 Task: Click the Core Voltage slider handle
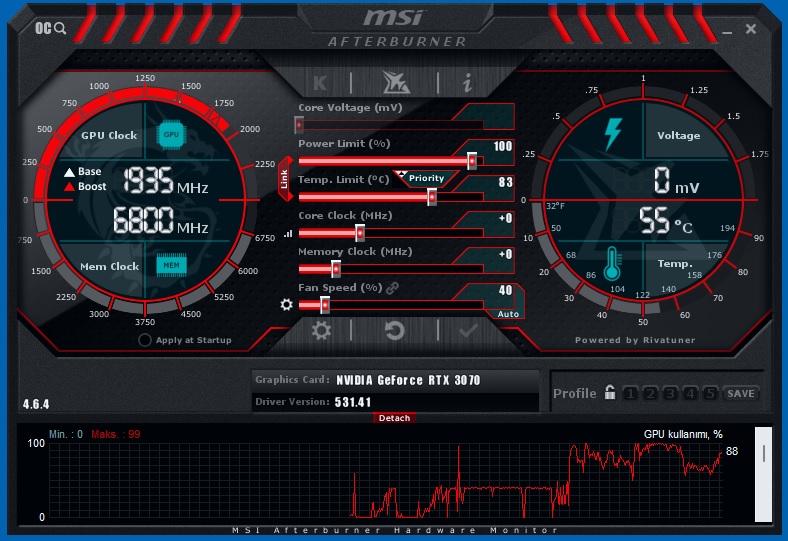(x=299, y=125)
